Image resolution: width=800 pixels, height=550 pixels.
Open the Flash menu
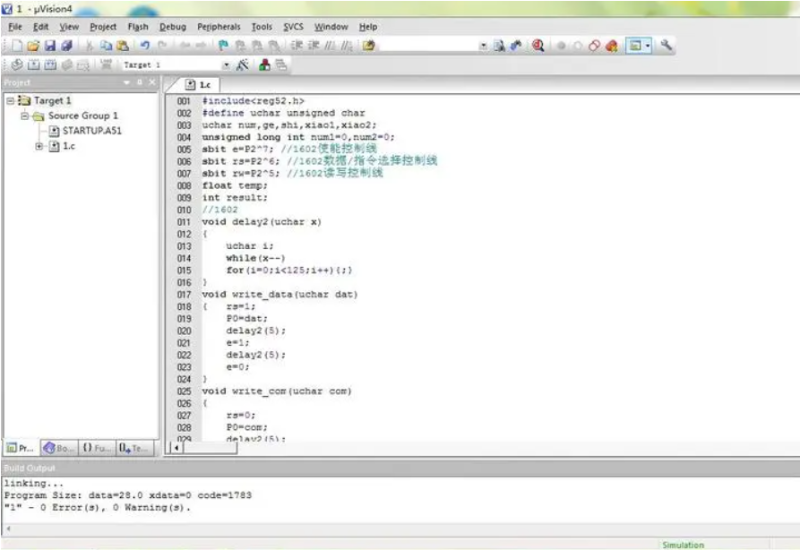[138, 27]
